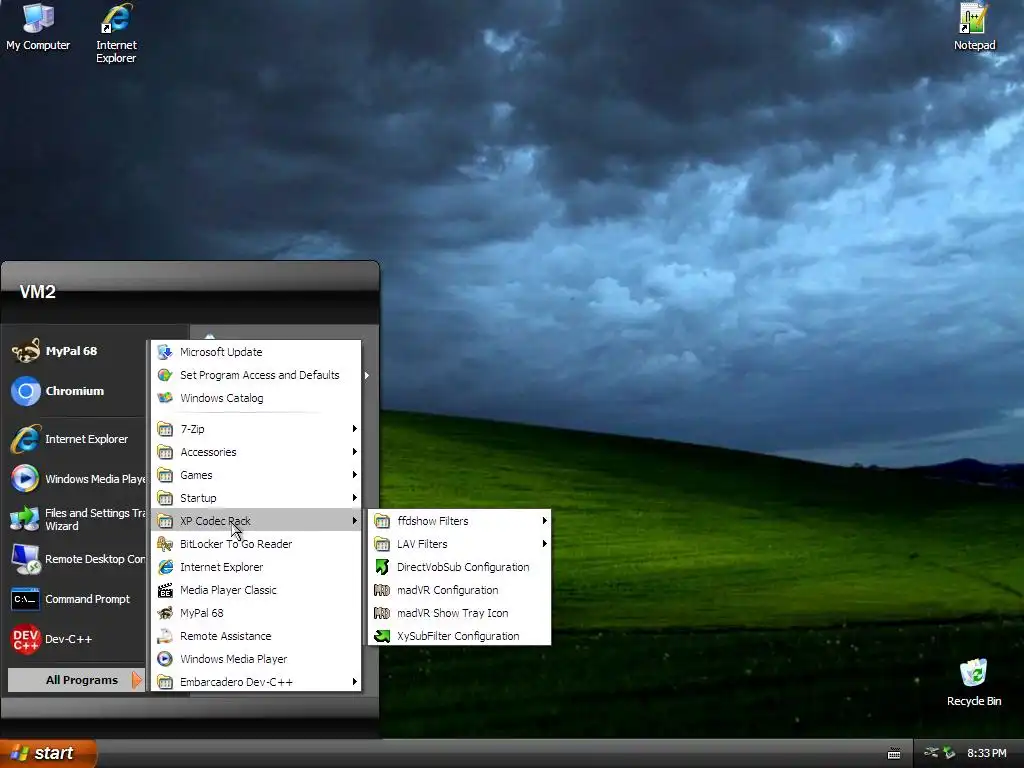
Task: Click the DirectVobSub Configuration green arrow icon
Action: [x=382, y=567]
